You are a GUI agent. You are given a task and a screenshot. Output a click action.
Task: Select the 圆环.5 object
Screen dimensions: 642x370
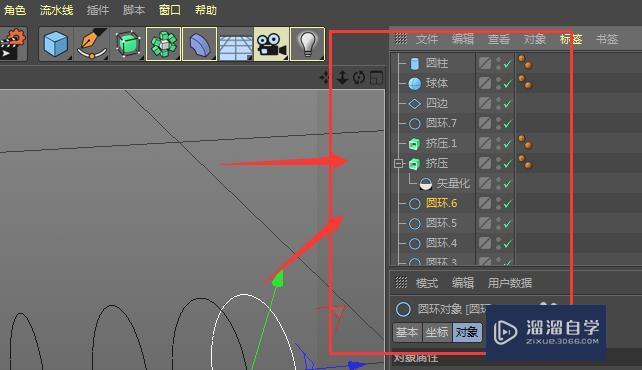click(441, 223)
